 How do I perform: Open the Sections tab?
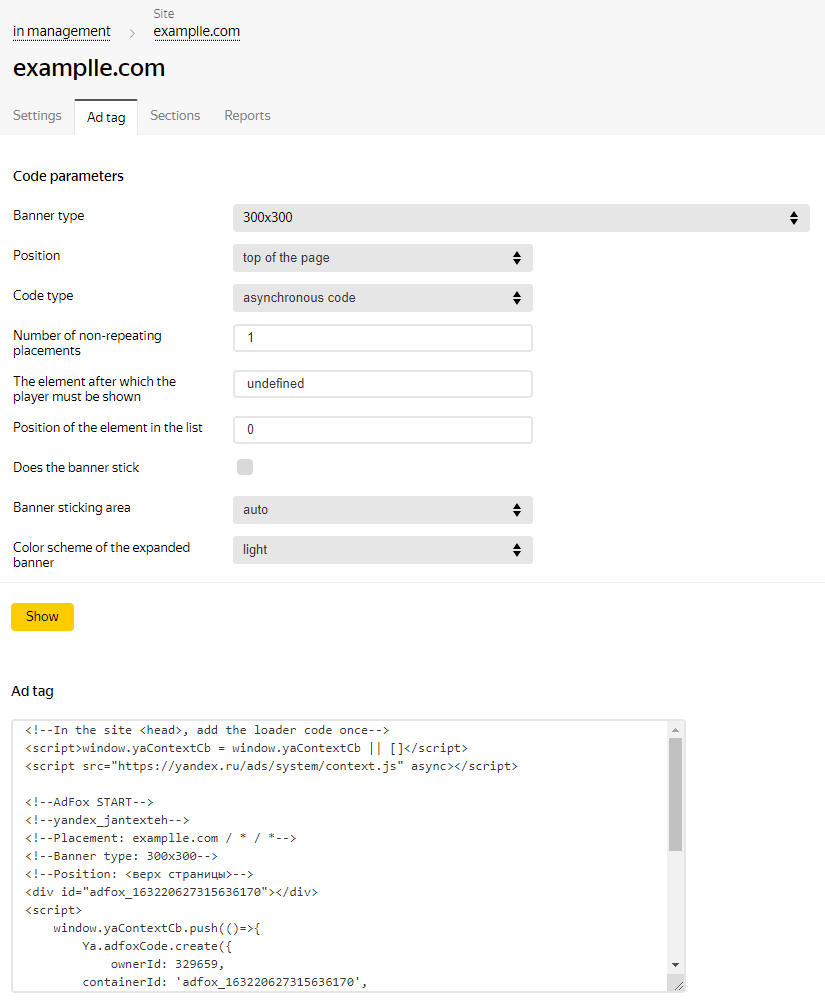point(175,116)
